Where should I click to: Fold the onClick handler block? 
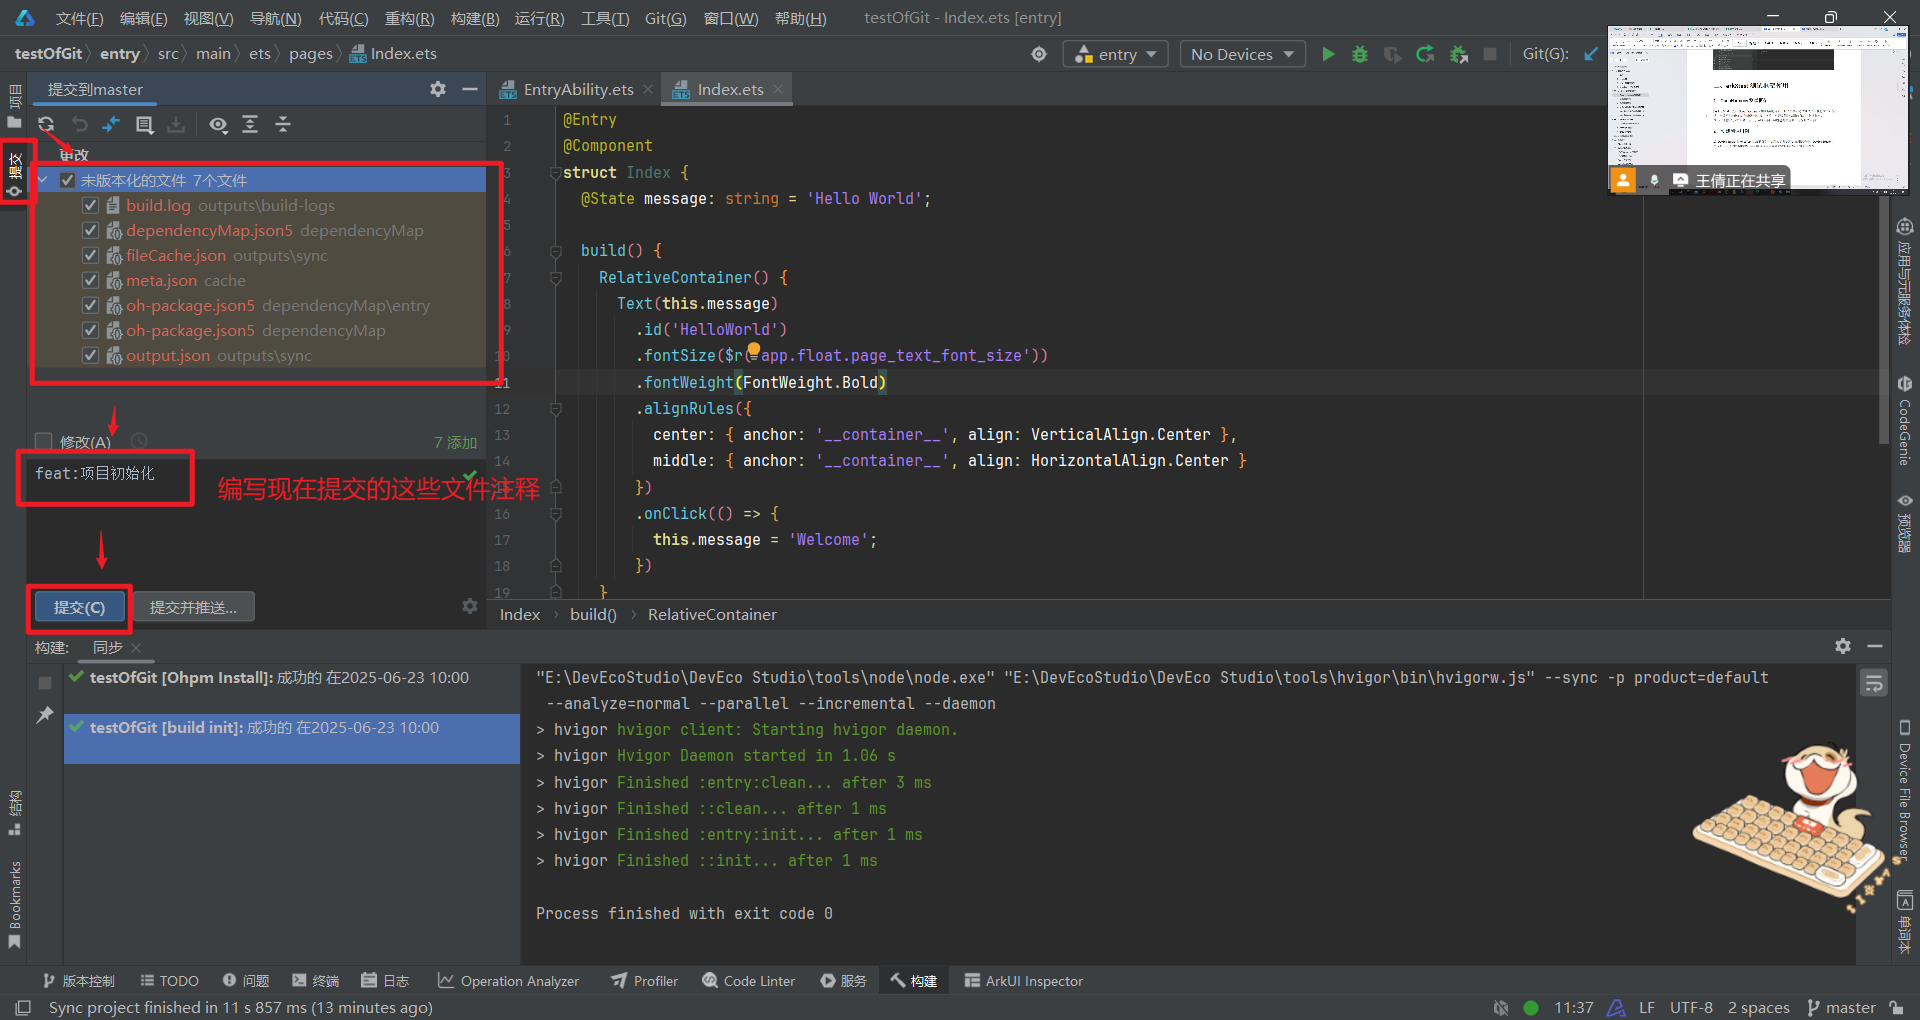click(555, 514)
